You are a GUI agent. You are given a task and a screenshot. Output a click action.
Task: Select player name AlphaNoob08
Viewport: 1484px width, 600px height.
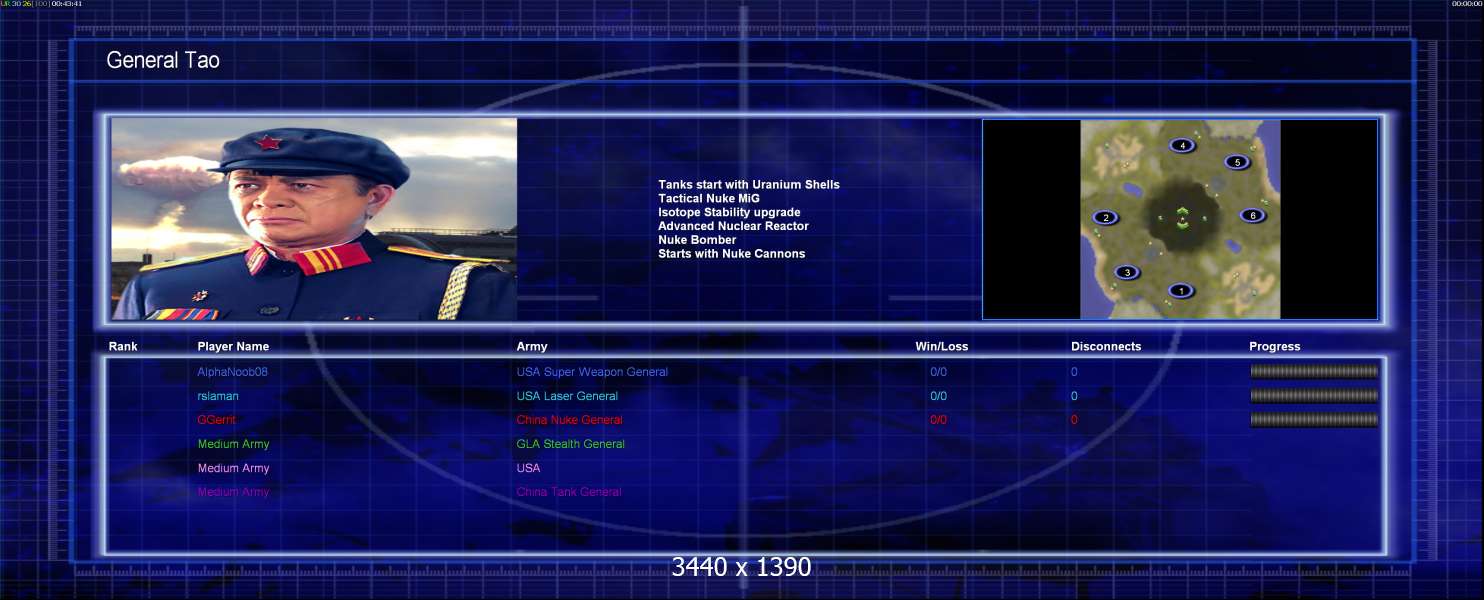point(233,372)
